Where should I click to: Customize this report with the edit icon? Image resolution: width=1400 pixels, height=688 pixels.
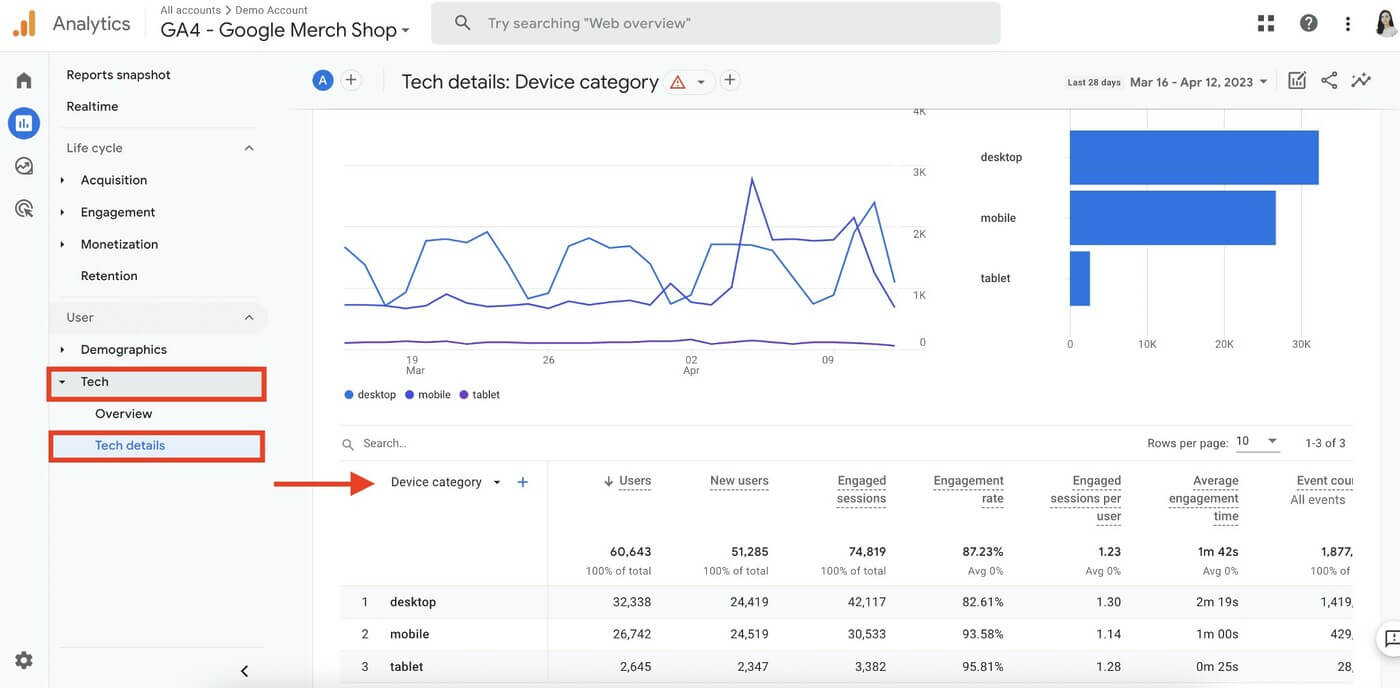1296,80
